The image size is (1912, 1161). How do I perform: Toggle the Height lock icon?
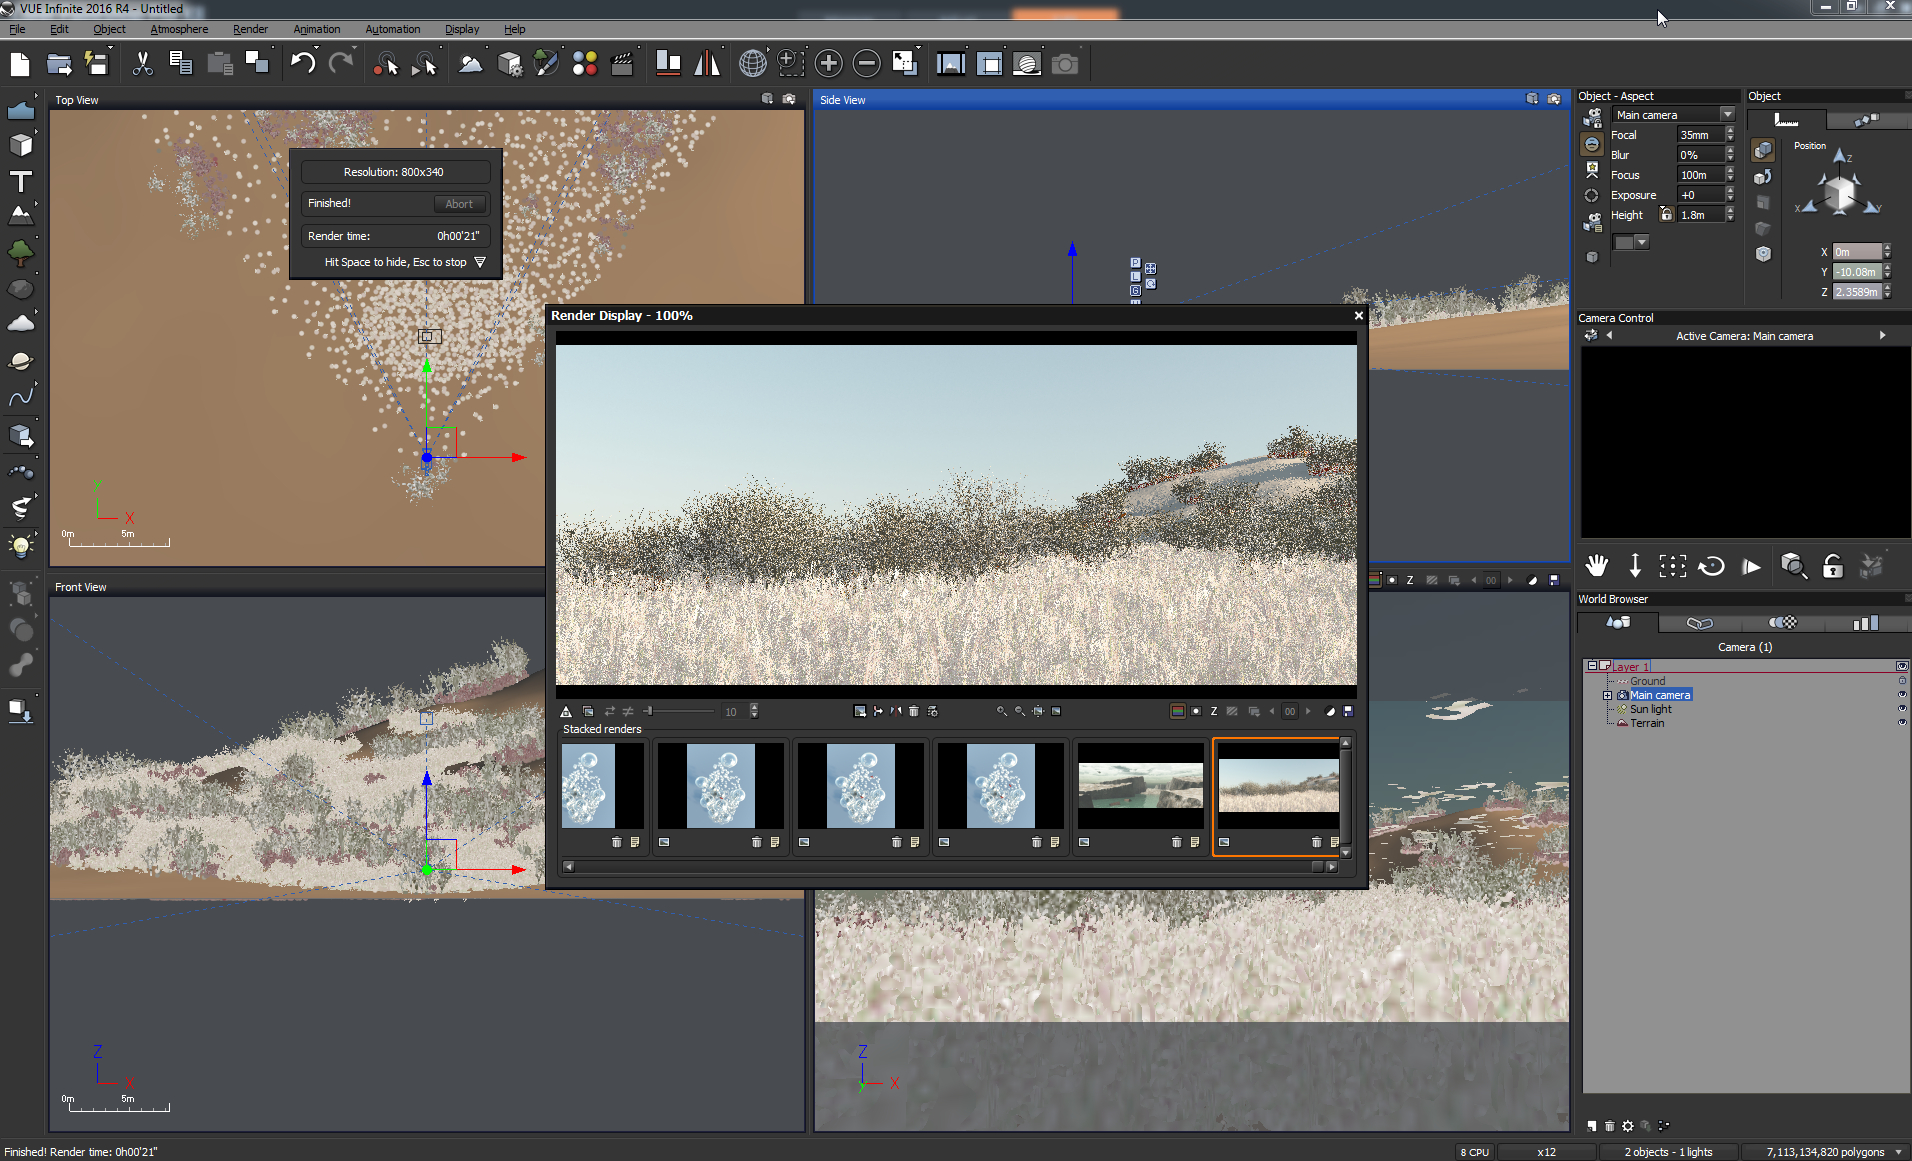1666,214
